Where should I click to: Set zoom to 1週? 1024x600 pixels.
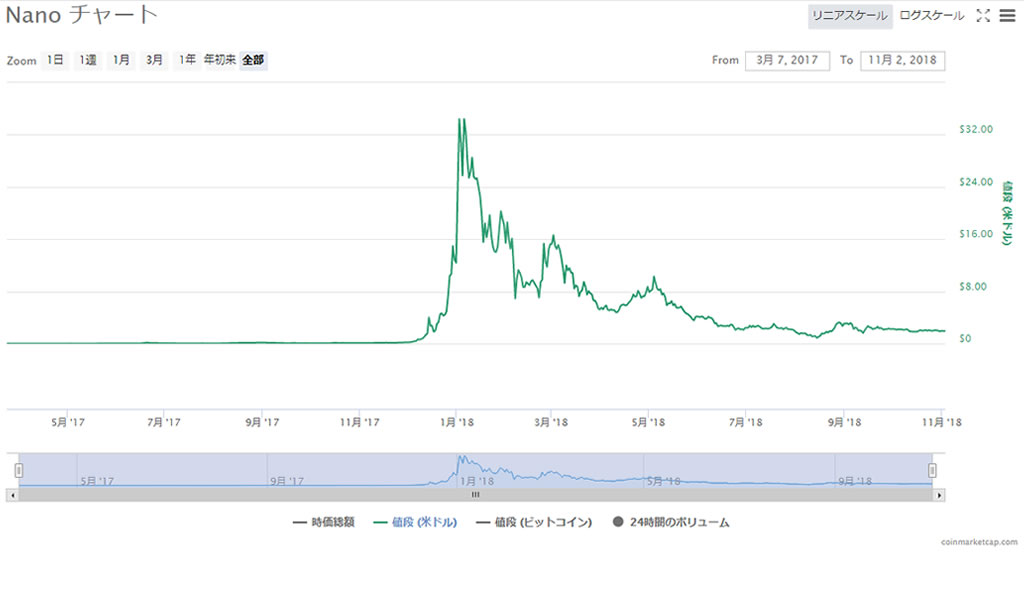[88, 61]
